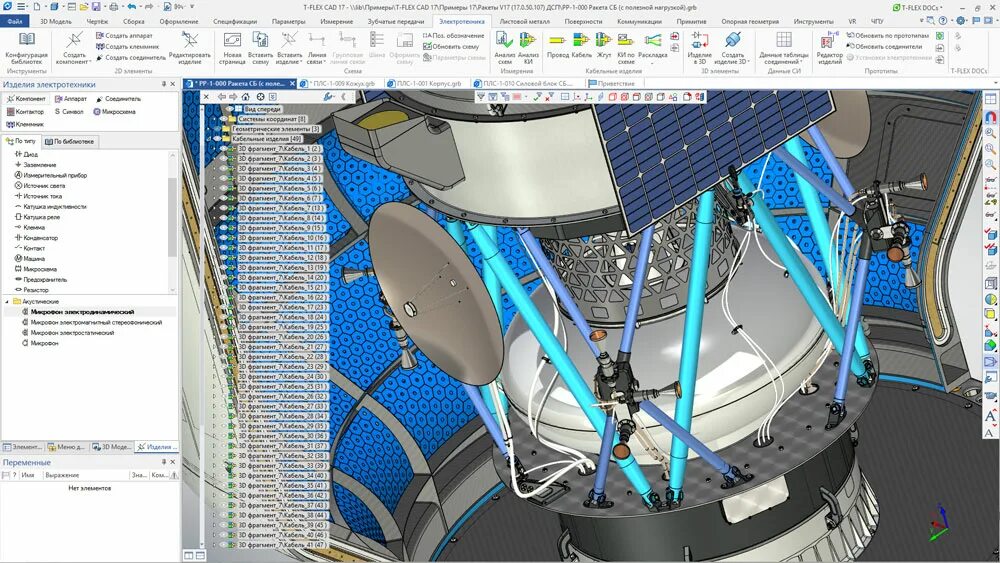Click the Создать компонент icon
Screen dimensions: 1000x563
pos(73,41)
